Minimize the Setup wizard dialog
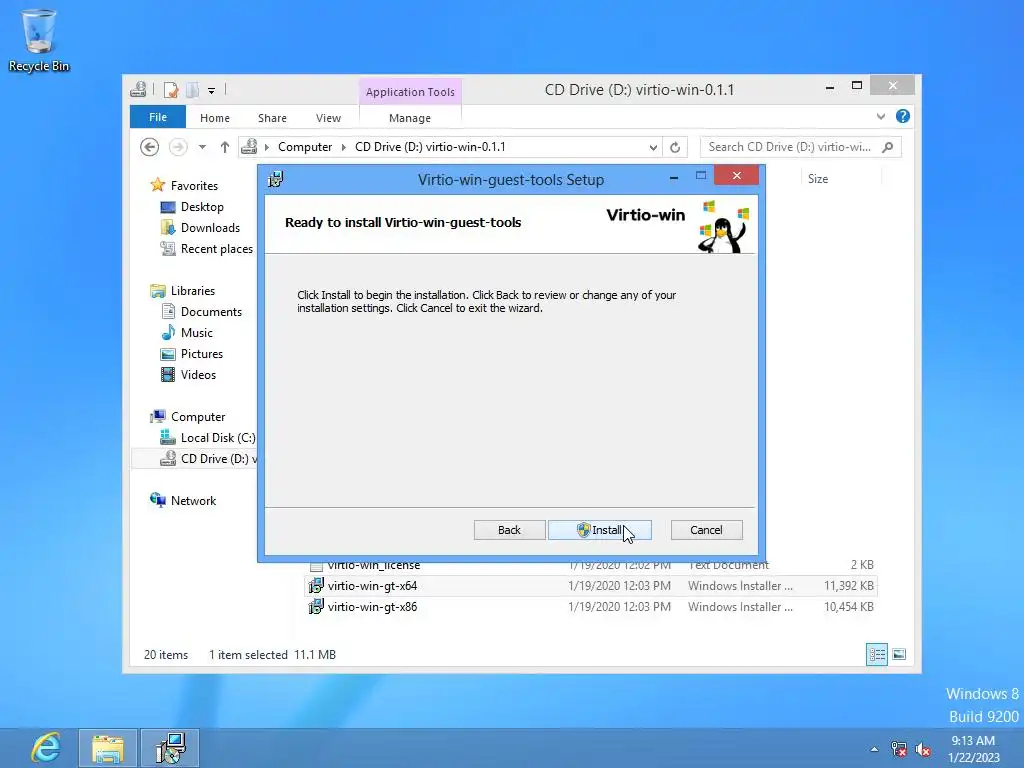The width and height of the screenshot is (1024, 768). [674, 177]
